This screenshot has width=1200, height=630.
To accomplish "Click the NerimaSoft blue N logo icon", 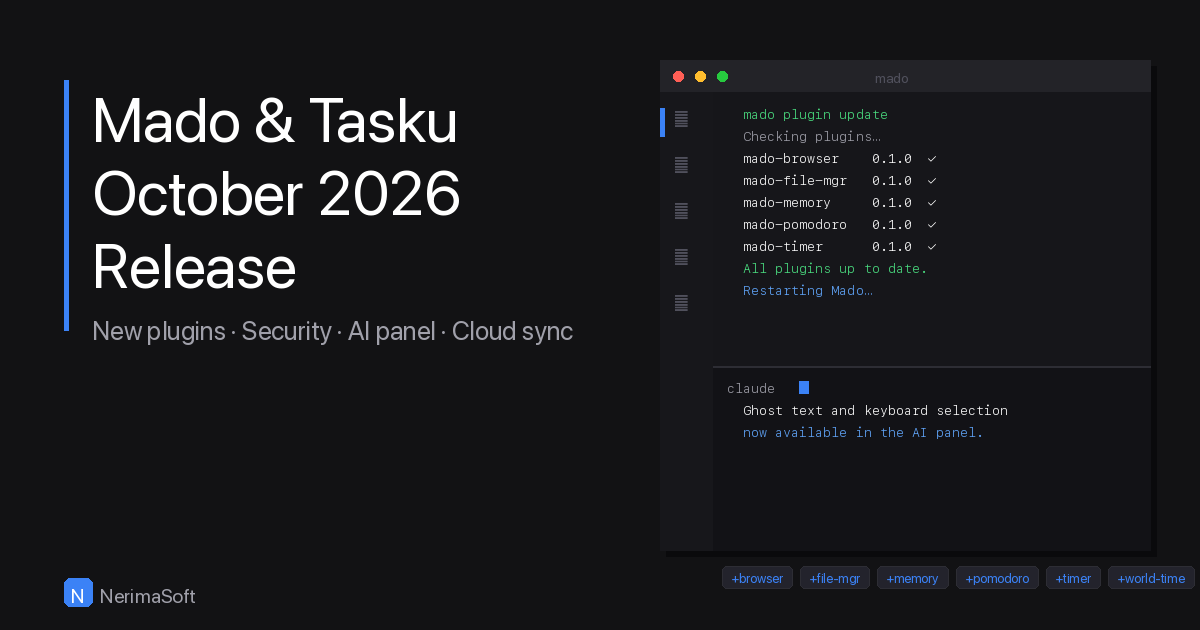I will [78, 593].
